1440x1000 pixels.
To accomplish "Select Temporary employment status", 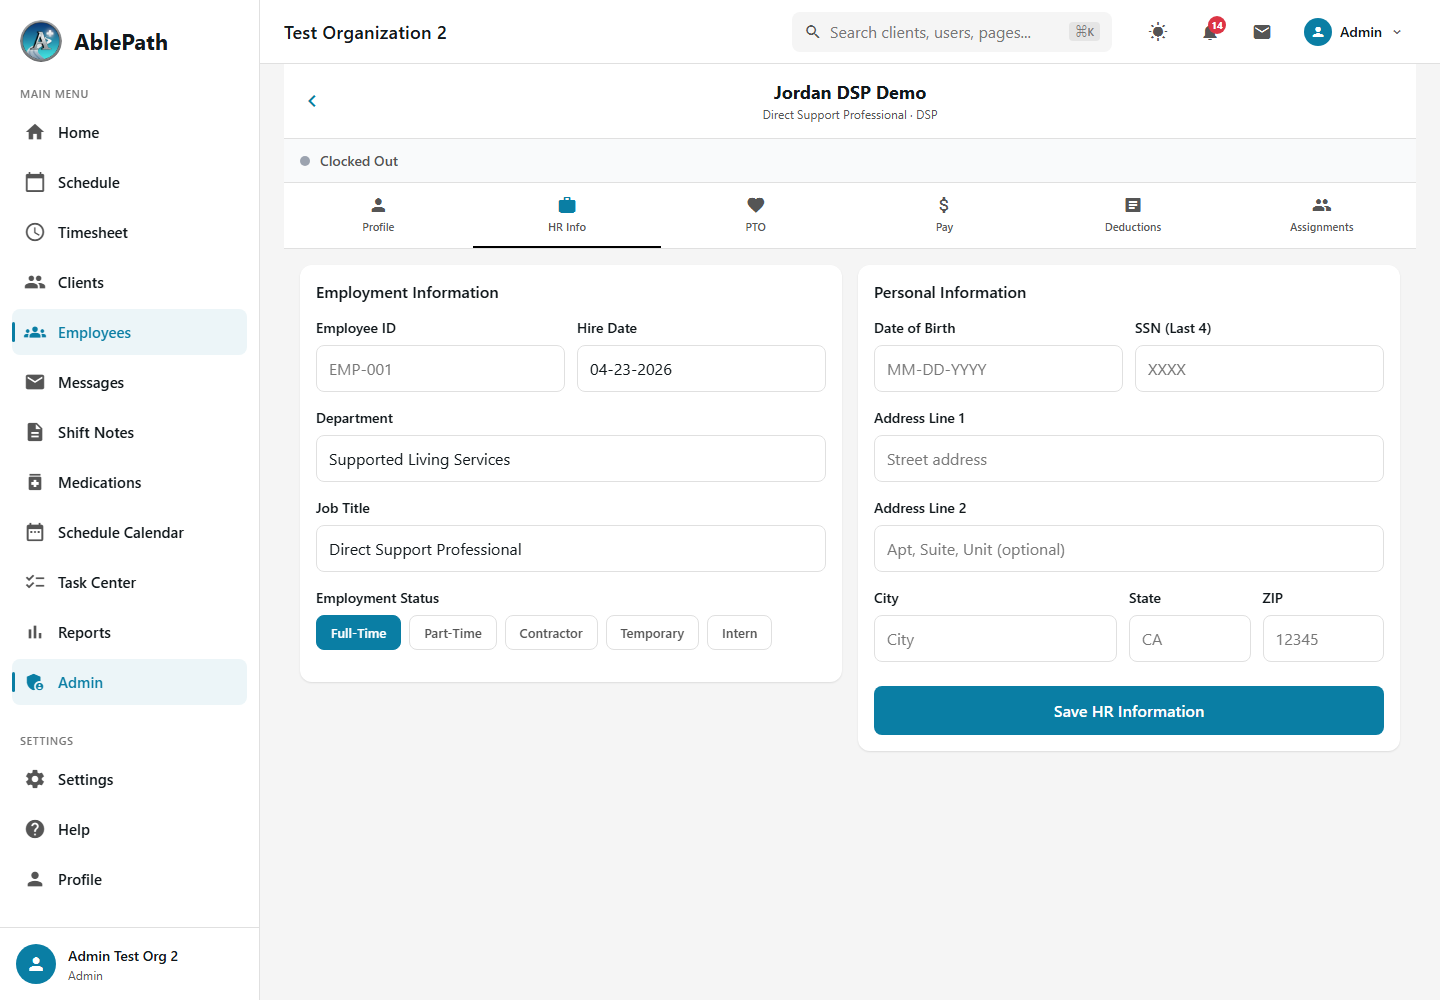I will pos(652,633).
